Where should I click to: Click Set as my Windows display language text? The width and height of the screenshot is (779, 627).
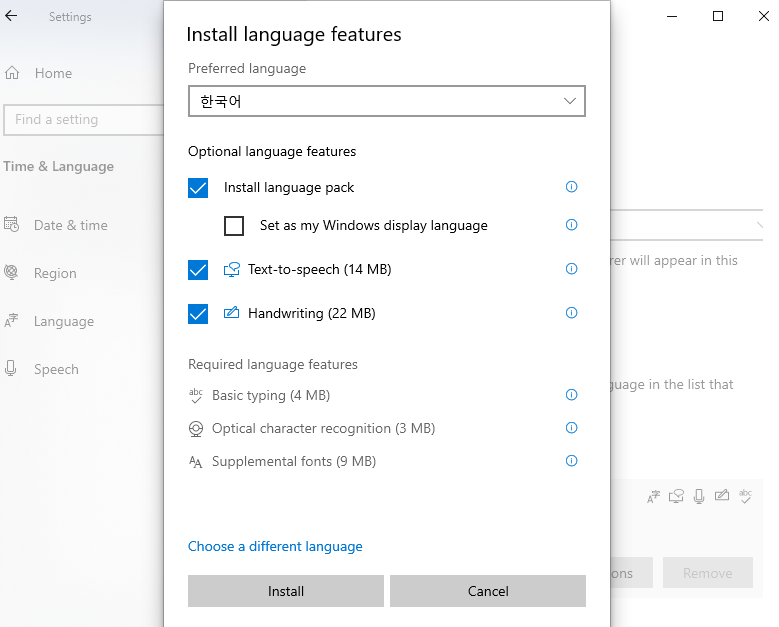[x=374, y=226]
